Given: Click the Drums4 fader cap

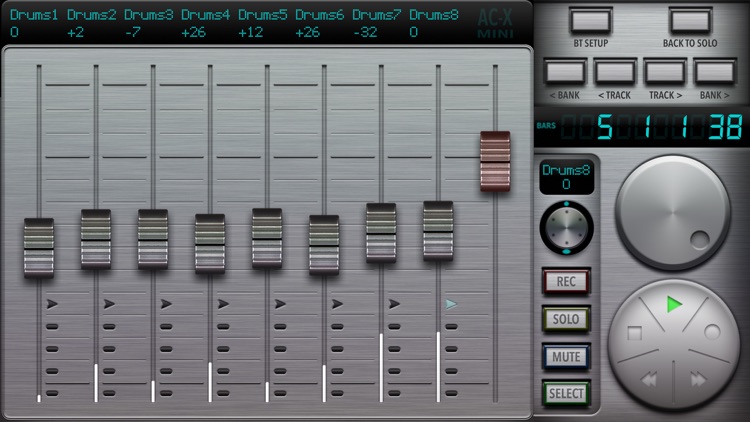Looking at the screenshot, I should 210,244.
